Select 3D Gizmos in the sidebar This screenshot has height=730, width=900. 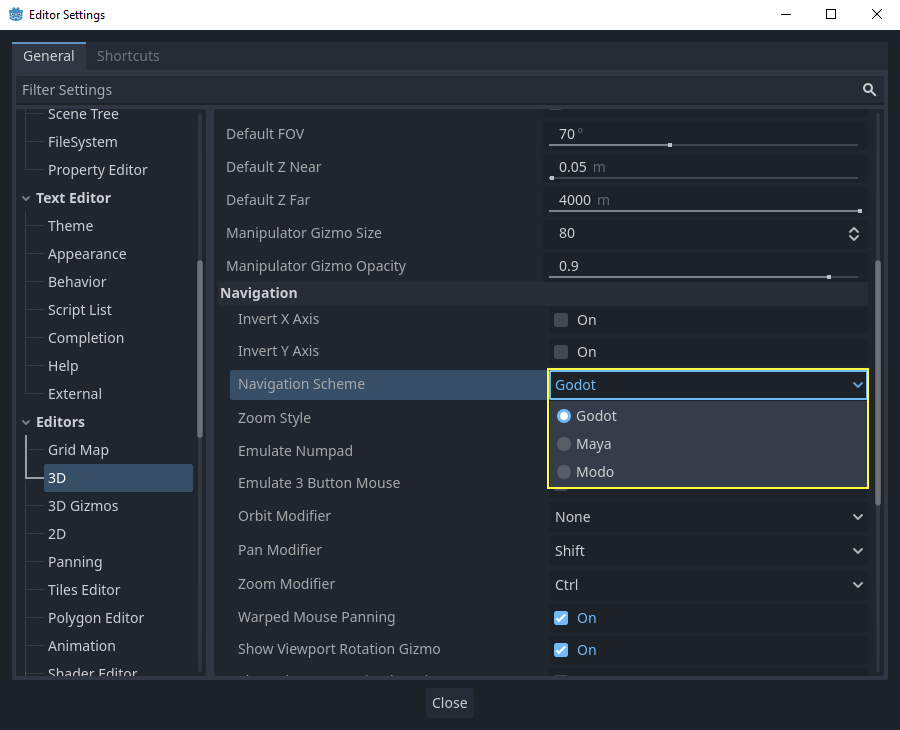(83, 506)
